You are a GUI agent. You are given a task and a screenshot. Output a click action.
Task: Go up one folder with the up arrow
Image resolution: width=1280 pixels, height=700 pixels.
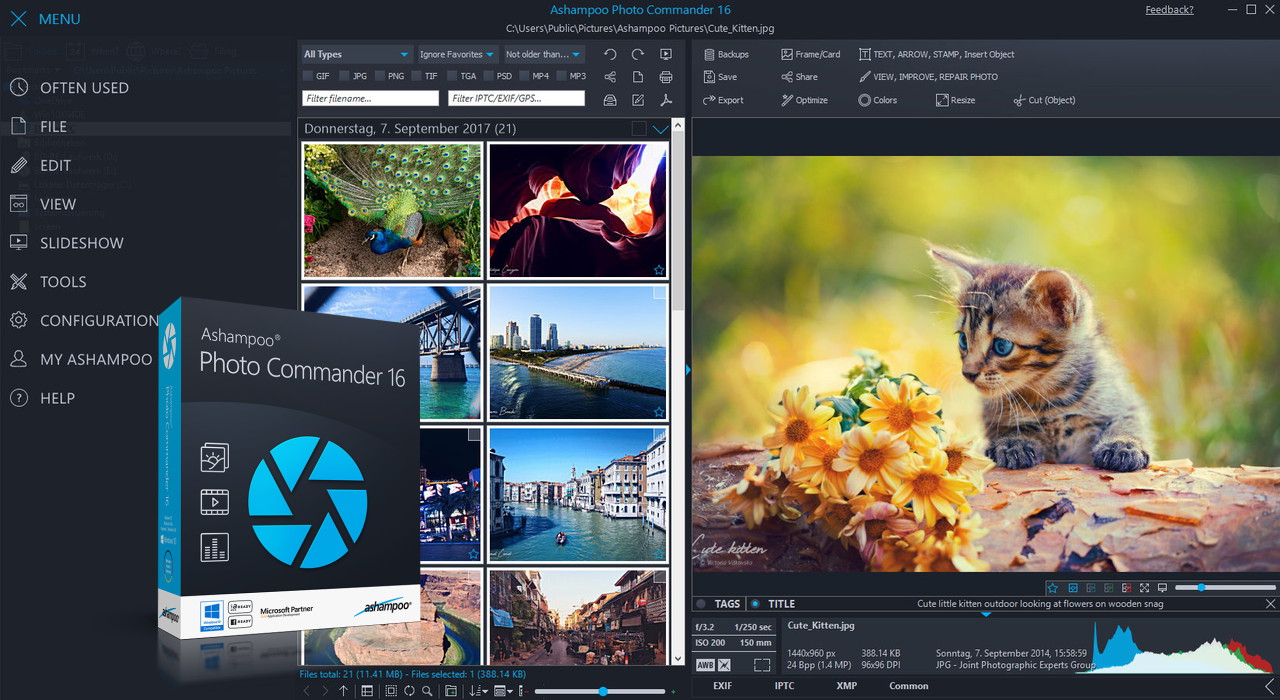click(343, 691)
